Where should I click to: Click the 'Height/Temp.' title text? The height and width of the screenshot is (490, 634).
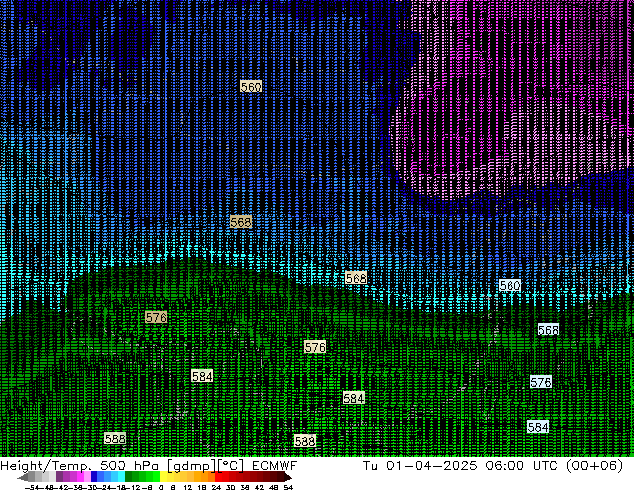pyautogui.click(x=45, y=466)
